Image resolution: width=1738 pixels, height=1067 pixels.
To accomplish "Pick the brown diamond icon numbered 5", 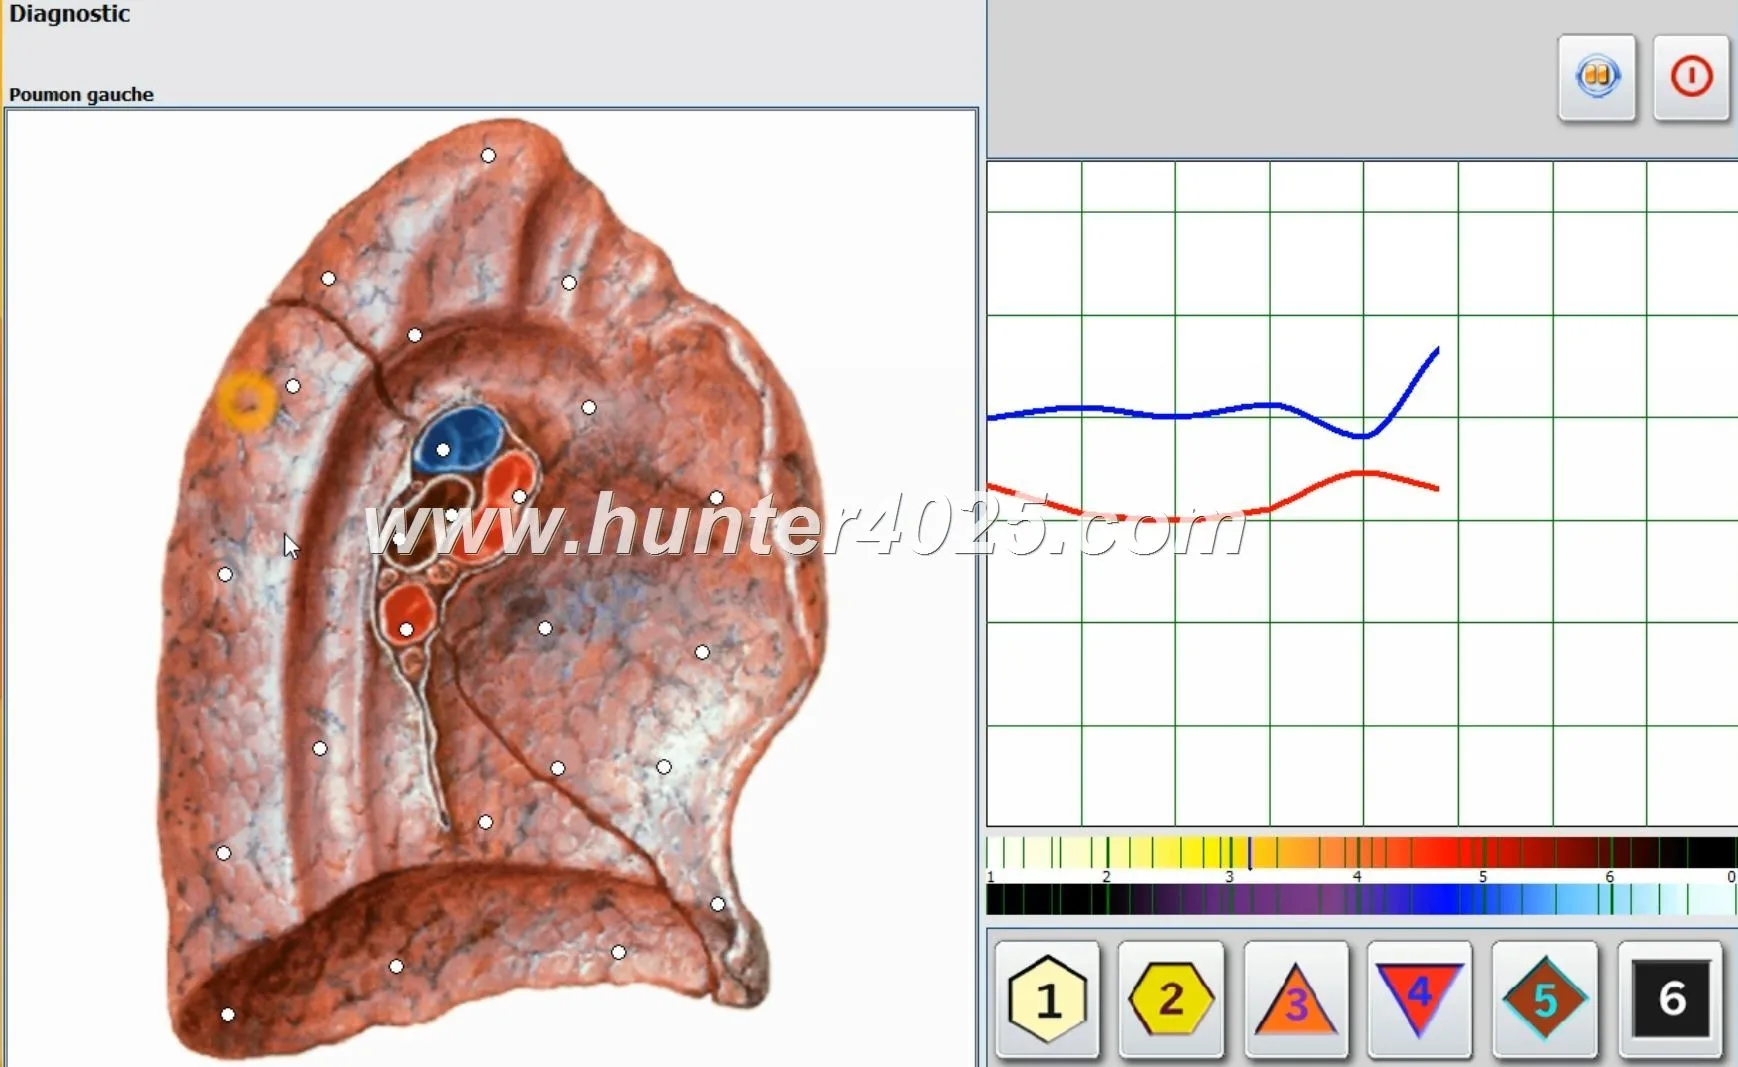I will pos(1544,999).
